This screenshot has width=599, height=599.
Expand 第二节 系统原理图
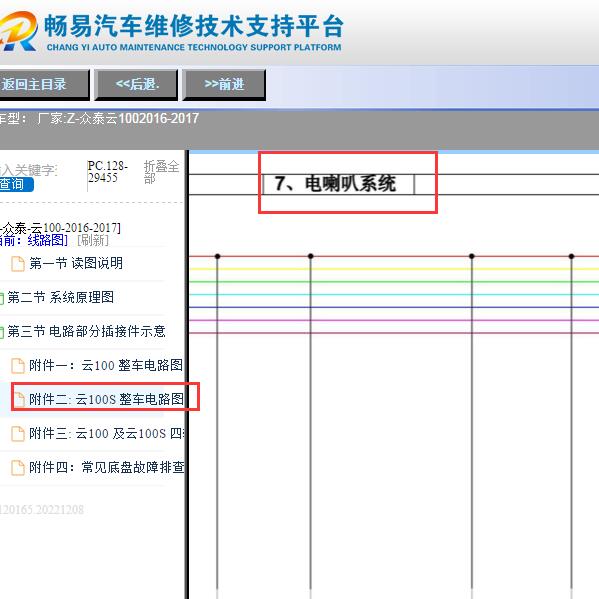click(60, 297)
